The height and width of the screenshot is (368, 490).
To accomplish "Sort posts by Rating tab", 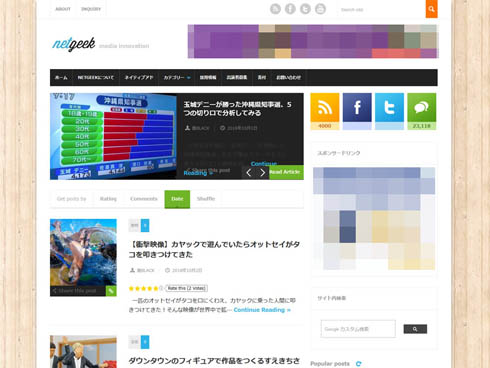I will (108, 199).
